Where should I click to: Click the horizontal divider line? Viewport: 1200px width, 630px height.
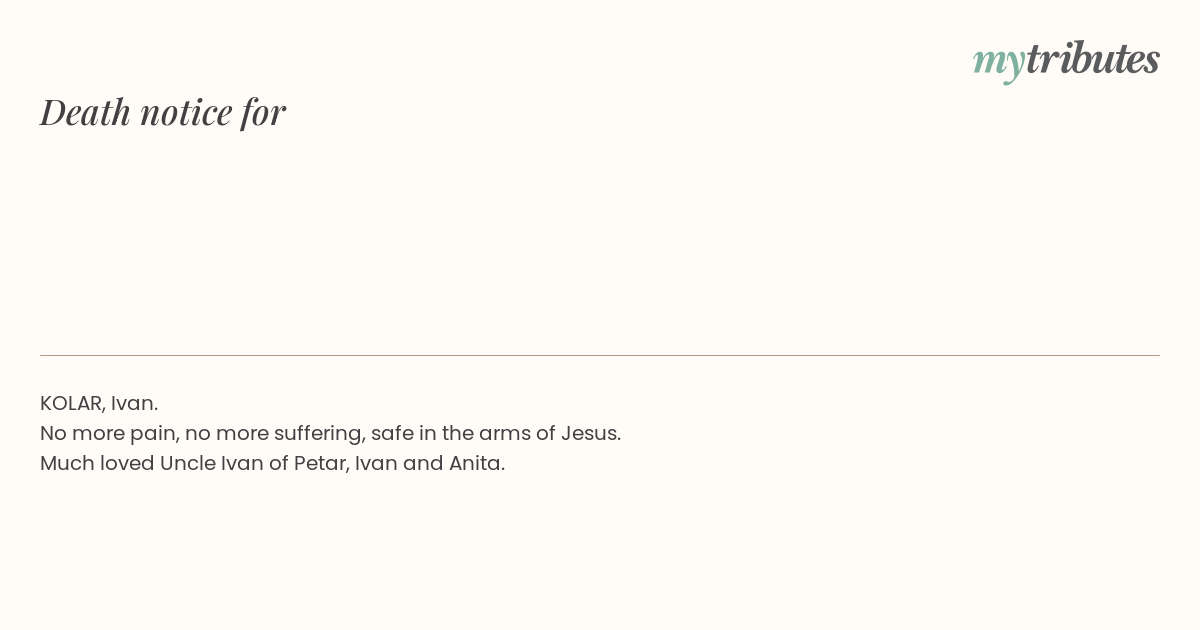[600, 355]
